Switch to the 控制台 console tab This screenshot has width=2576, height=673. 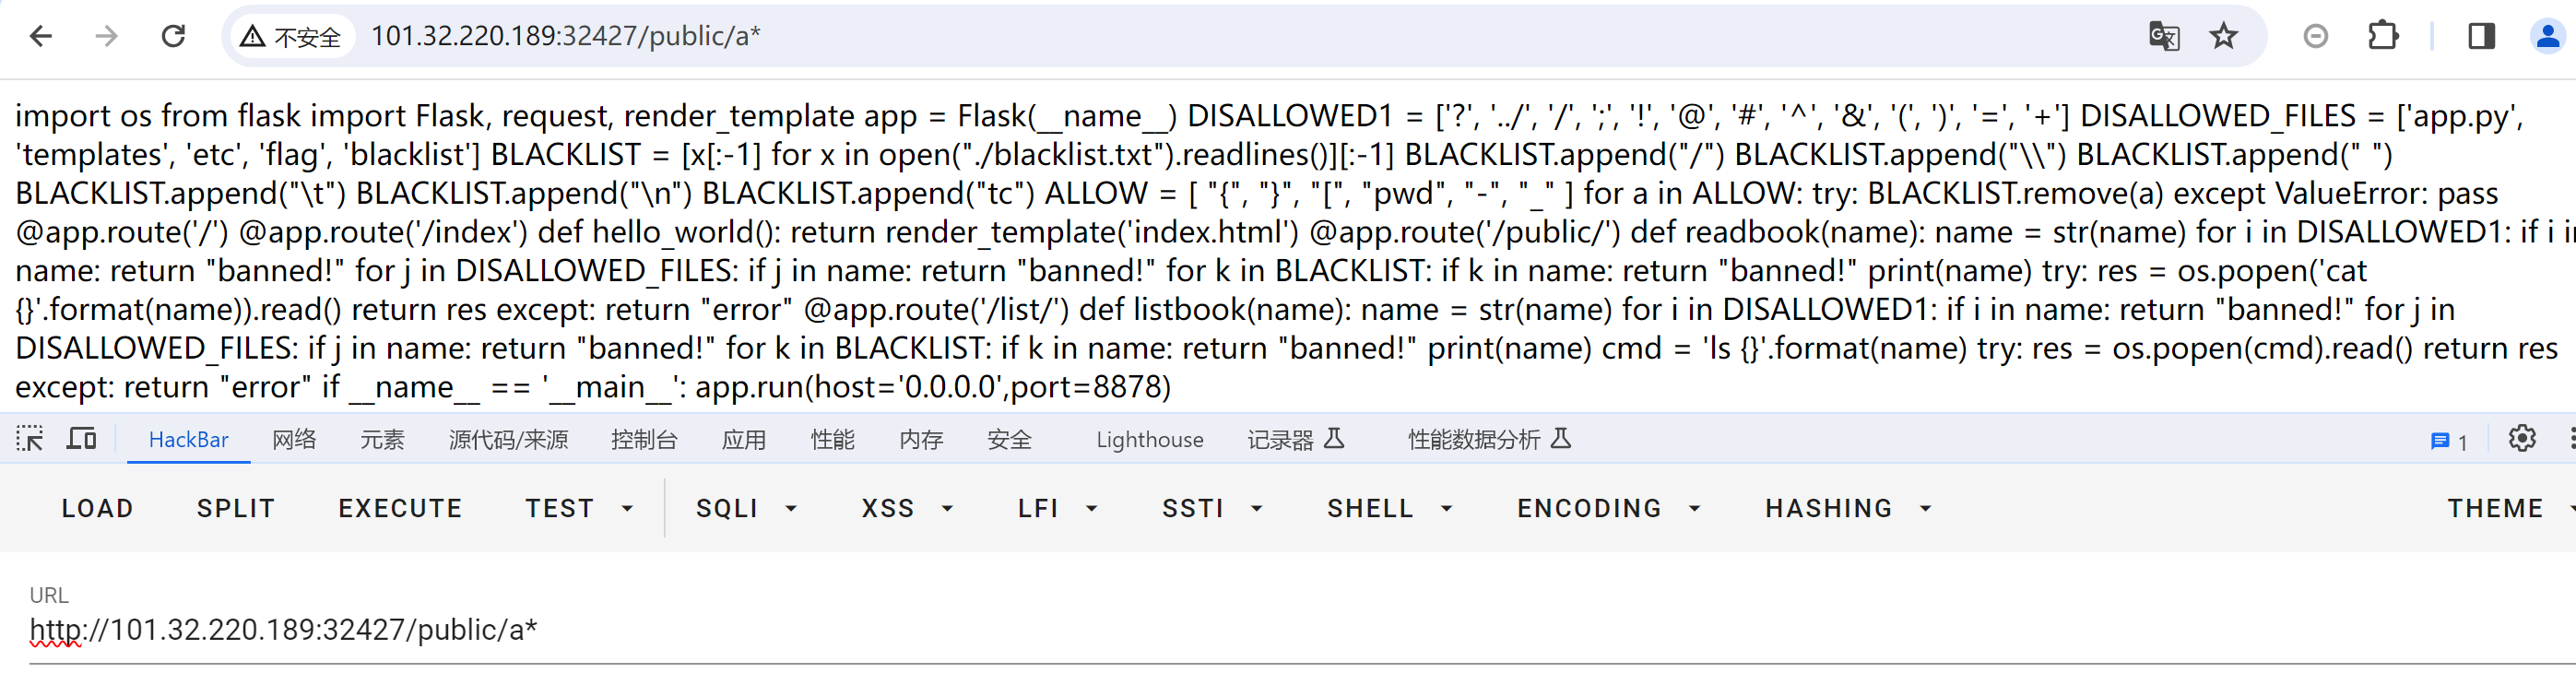[645, 439]
